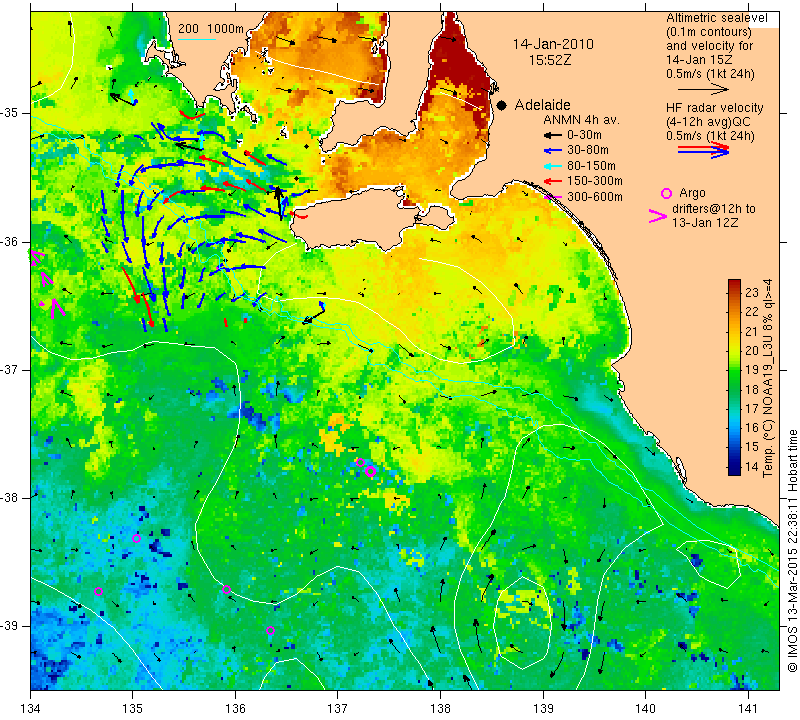This screenshot has width=800, height=720.
Task: Click the black 0-30m legend arrow
Action: 552,136
